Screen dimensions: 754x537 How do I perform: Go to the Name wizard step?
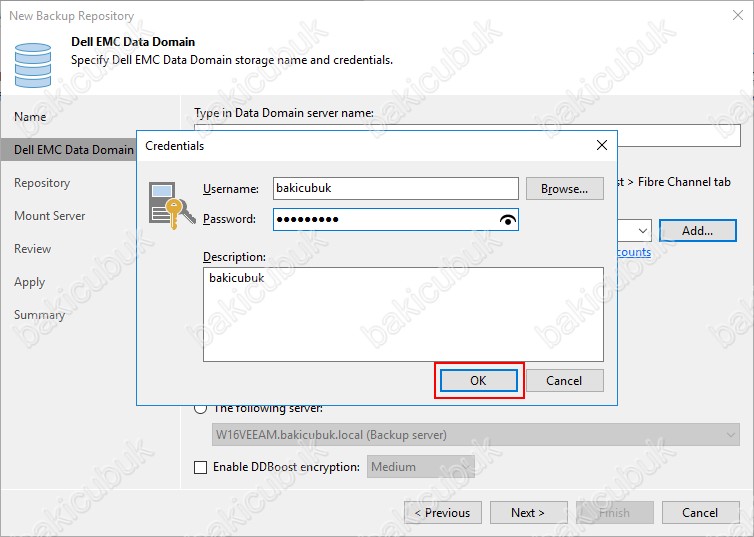click(x=30, y=117)
